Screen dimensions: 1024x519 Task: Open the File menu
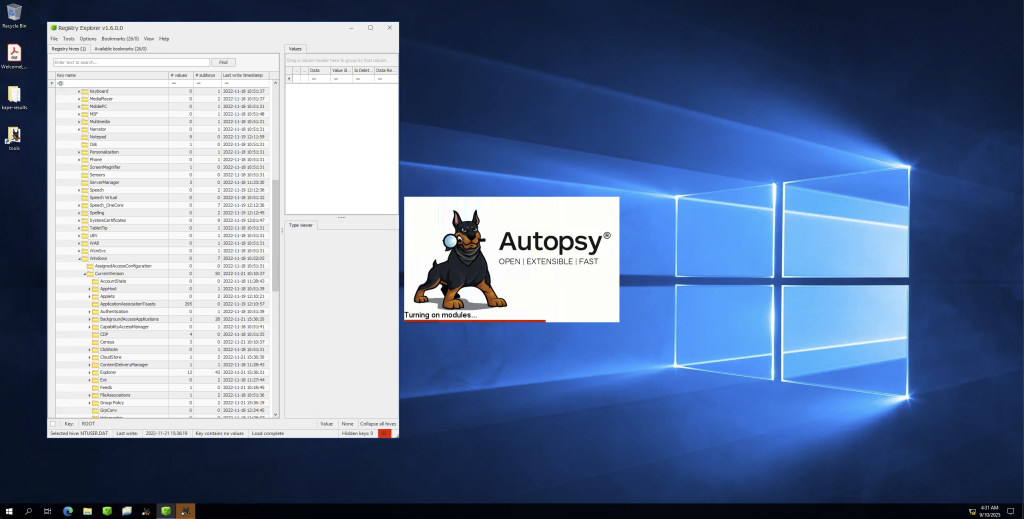pyautogui.click(x=54, y=39)
